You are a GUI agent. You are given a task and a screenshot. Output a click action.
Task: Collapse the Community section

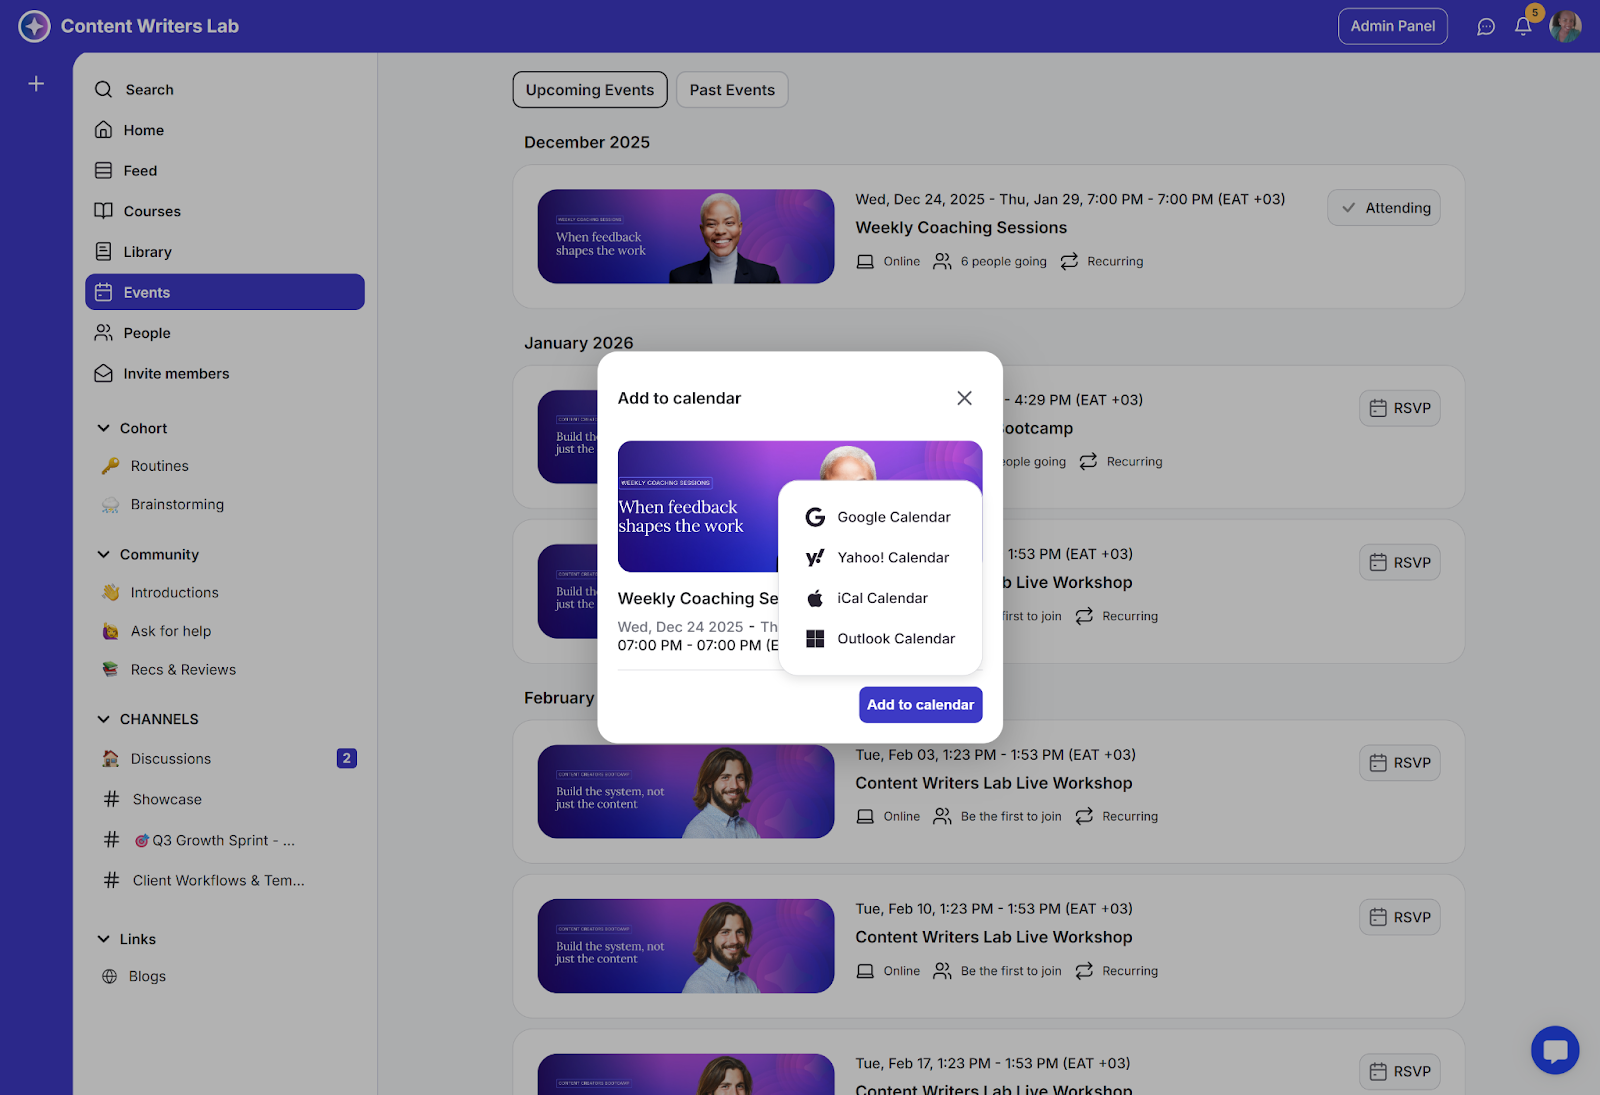103,554
